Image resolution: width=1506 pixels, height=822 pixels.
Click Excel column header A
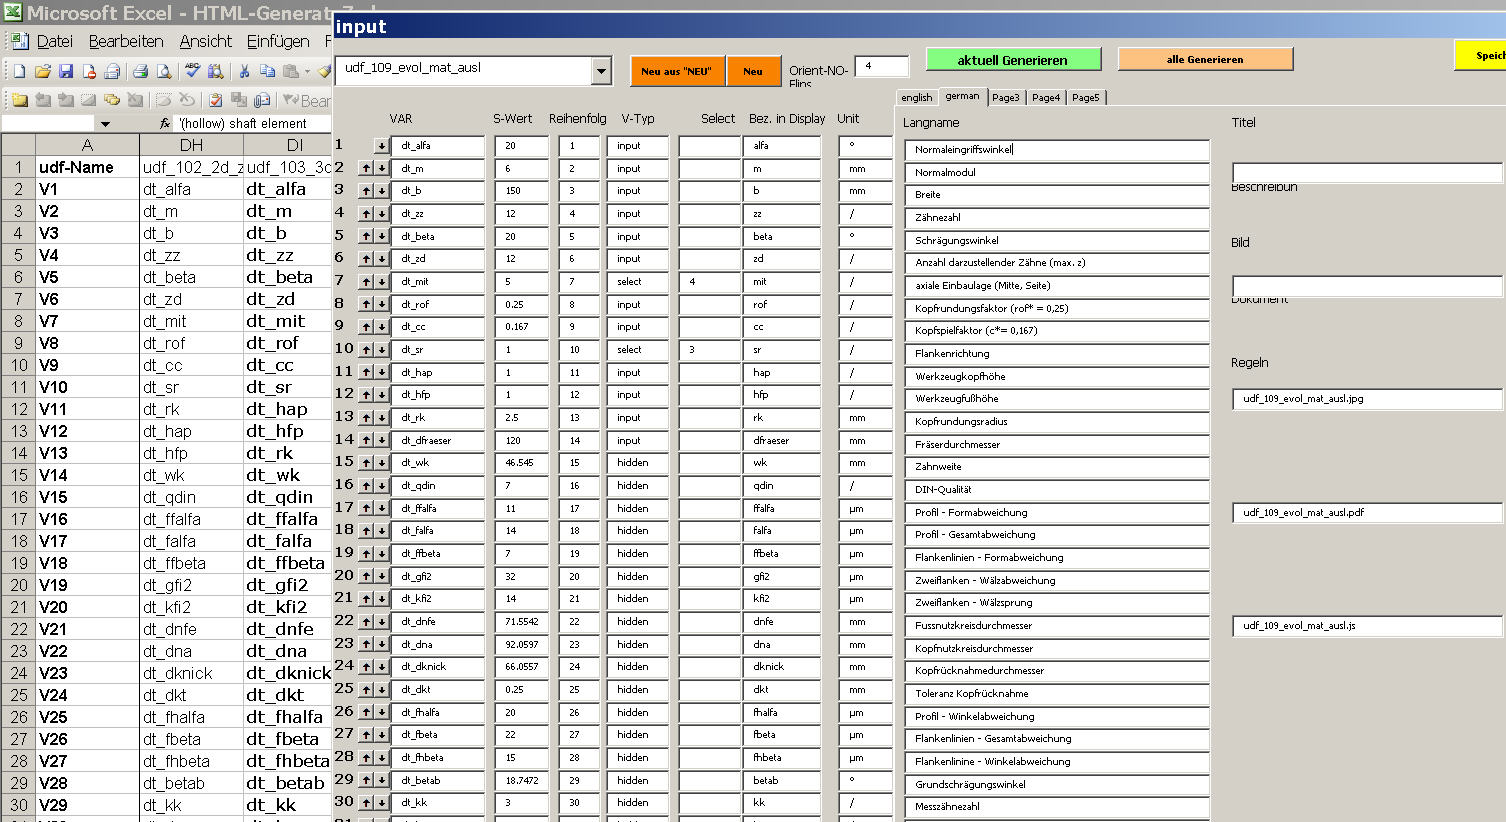pos(87,145)
